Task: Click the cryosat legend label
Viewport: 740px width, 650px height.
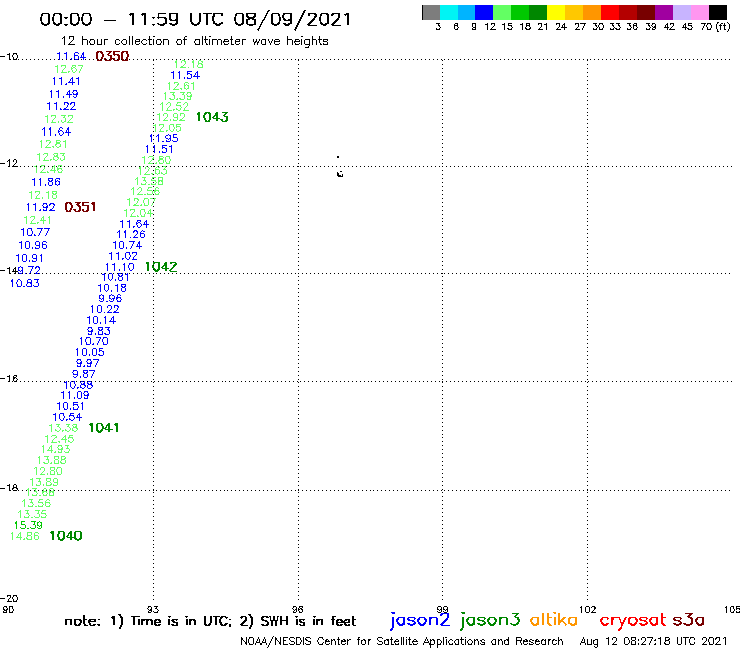Action: (633, 621)
